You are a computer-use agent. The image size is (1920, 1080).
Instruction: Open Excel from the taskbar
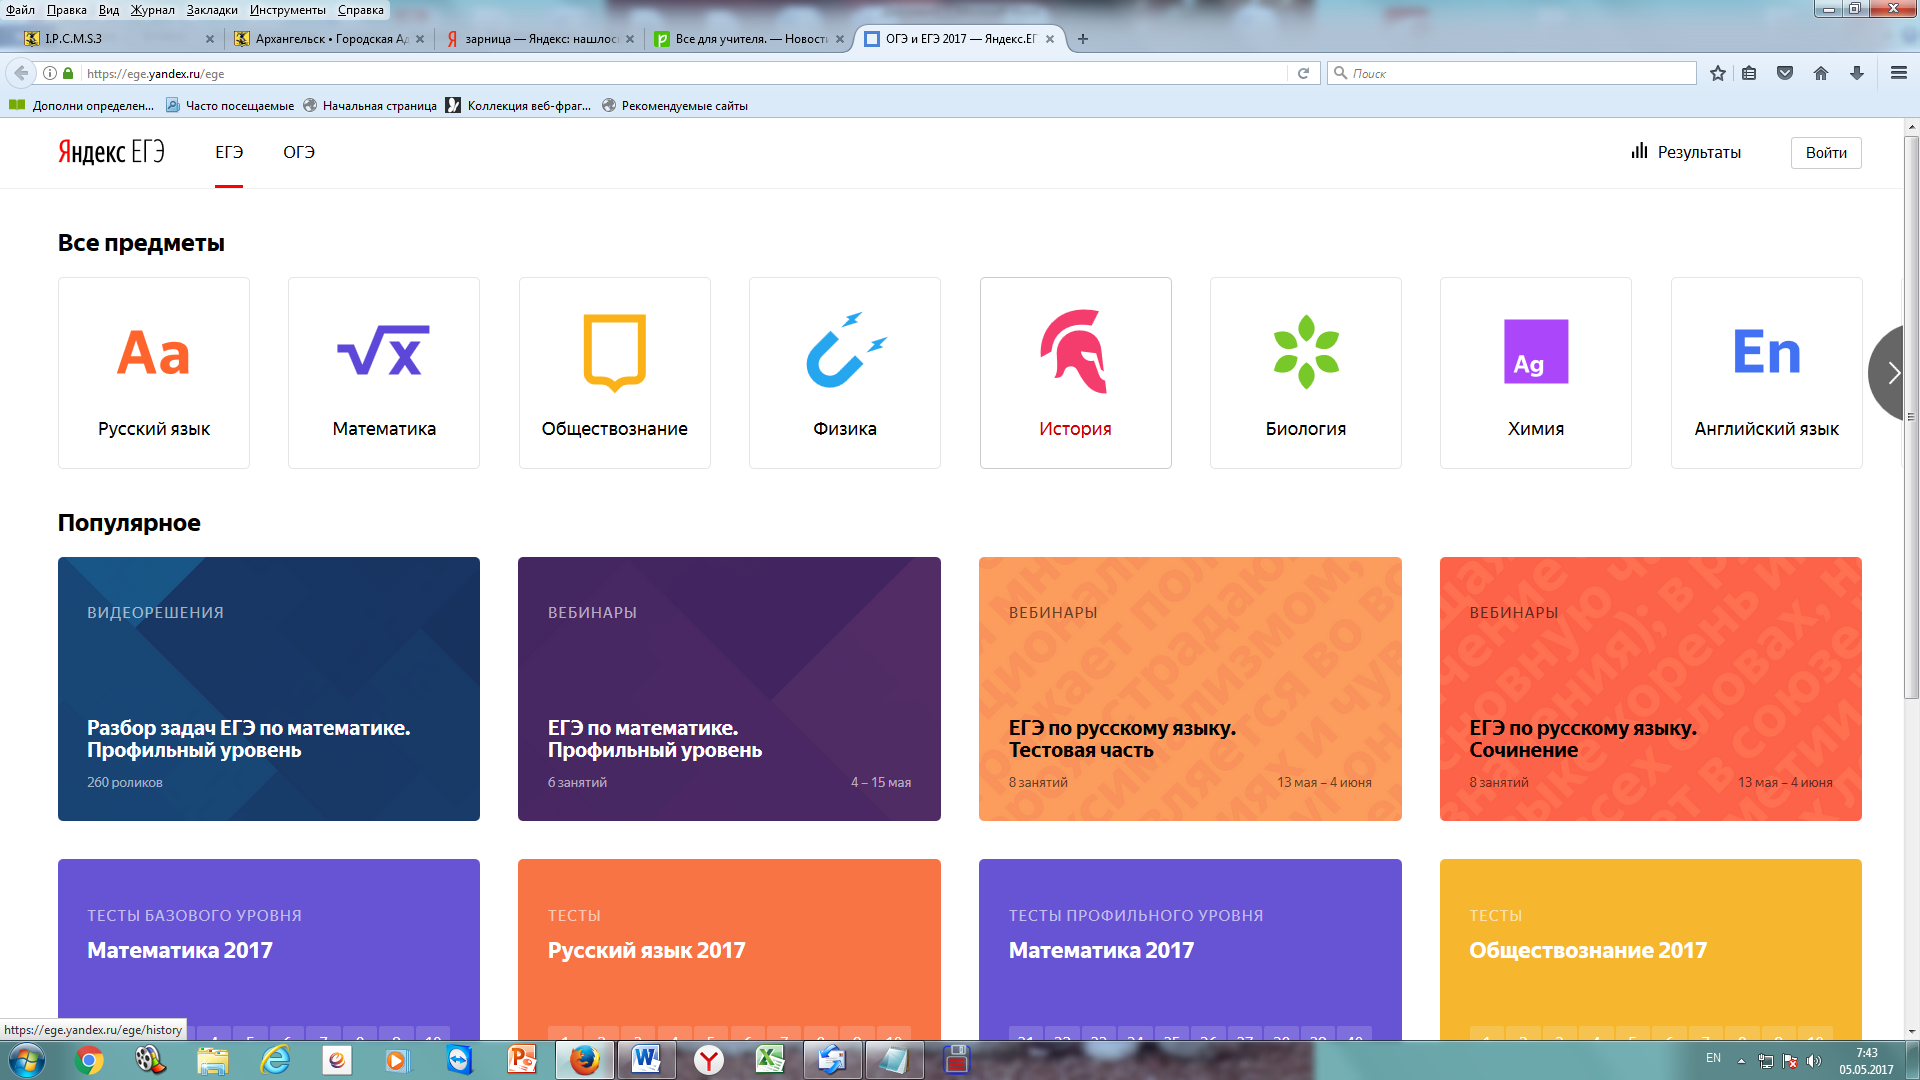click(x=770, y=1060)
